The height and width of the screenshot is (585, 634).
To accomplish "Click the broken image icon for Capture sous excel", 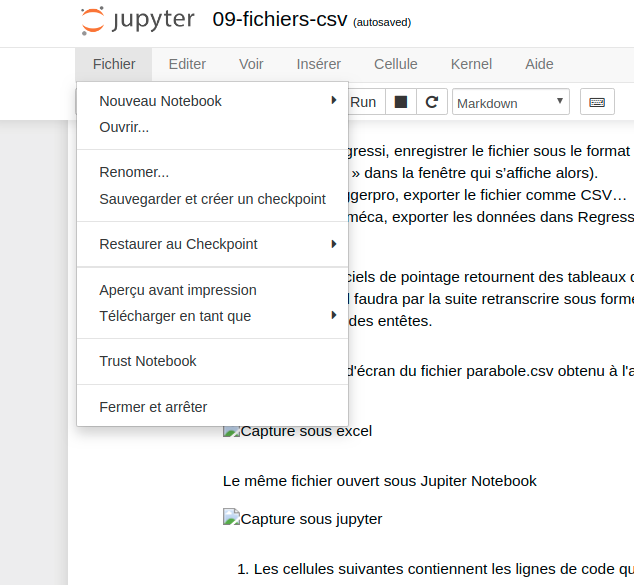I will (x=231, y=431).
